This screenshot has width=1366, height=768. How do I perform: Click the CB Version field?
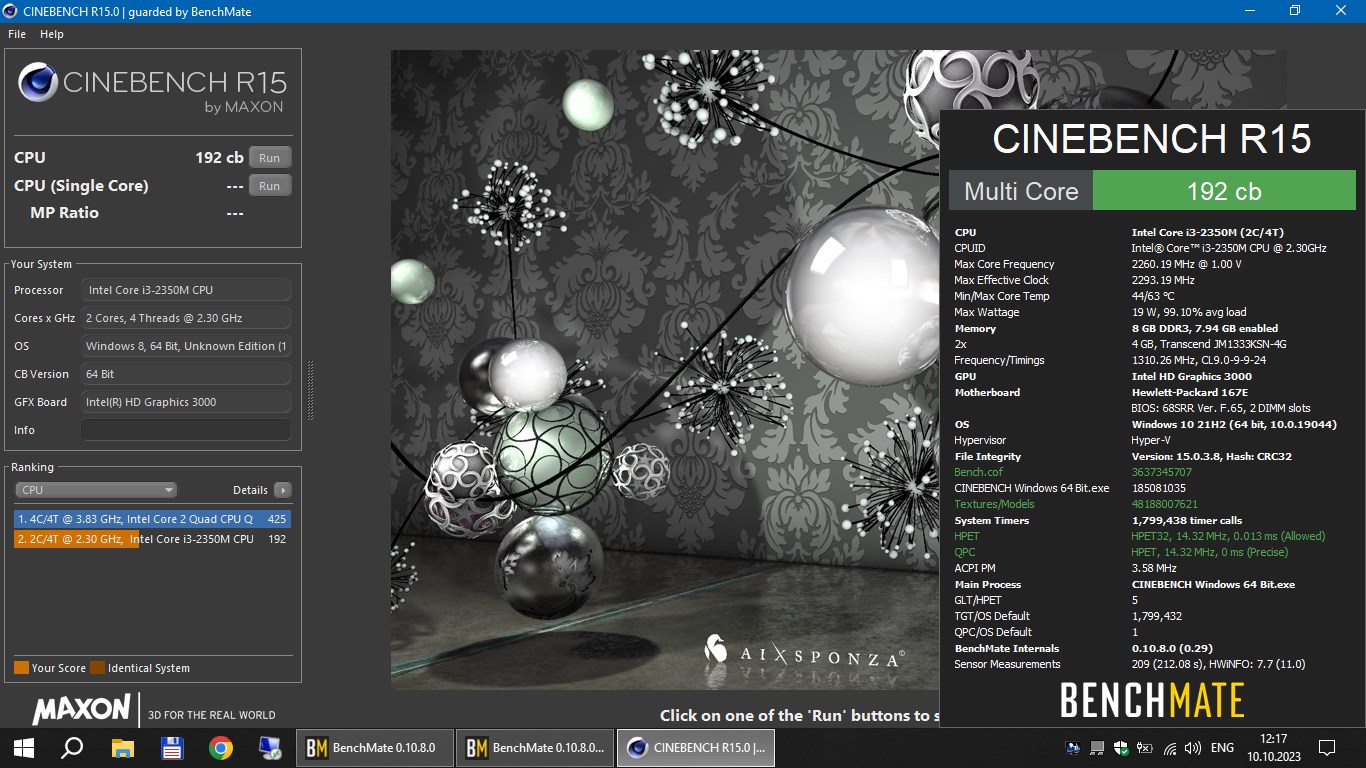186,374
